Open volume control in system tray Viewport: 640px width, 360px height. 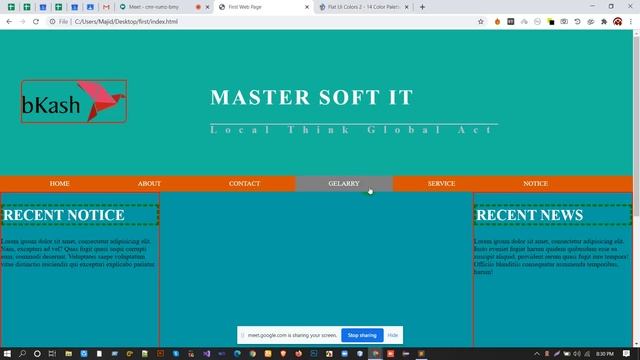coord(577,353)
